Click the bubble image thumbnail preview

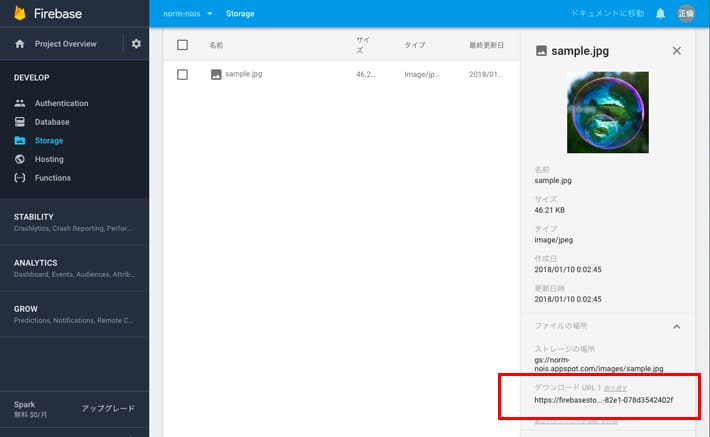607,112
